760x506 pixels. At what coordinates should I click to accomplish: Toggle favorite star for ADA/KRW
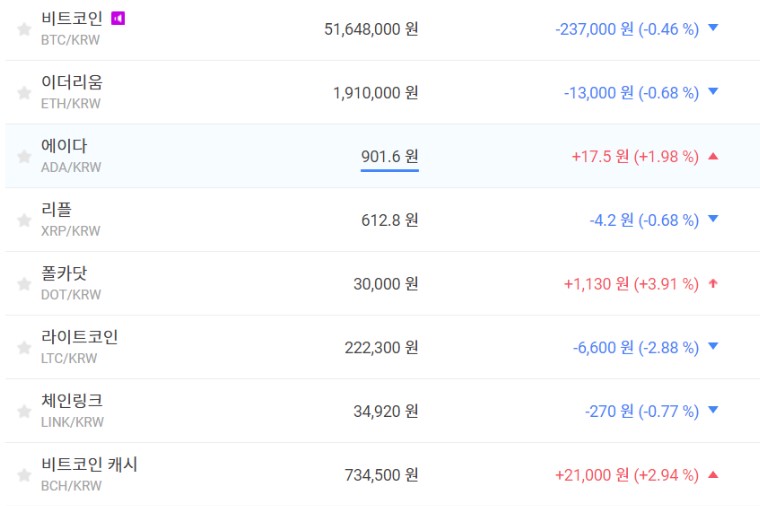(24, 157)
